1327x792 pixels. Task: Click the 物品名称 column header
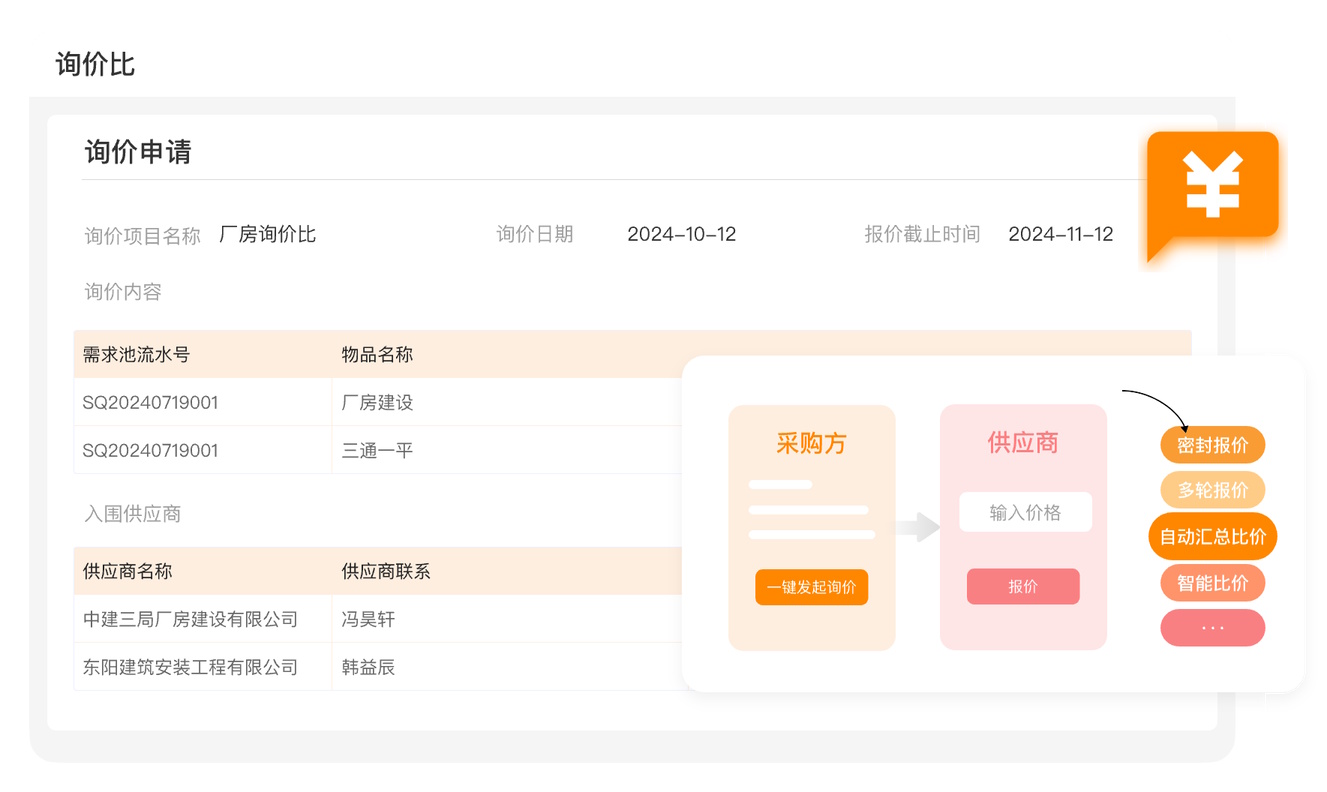[x=377, y=355]
